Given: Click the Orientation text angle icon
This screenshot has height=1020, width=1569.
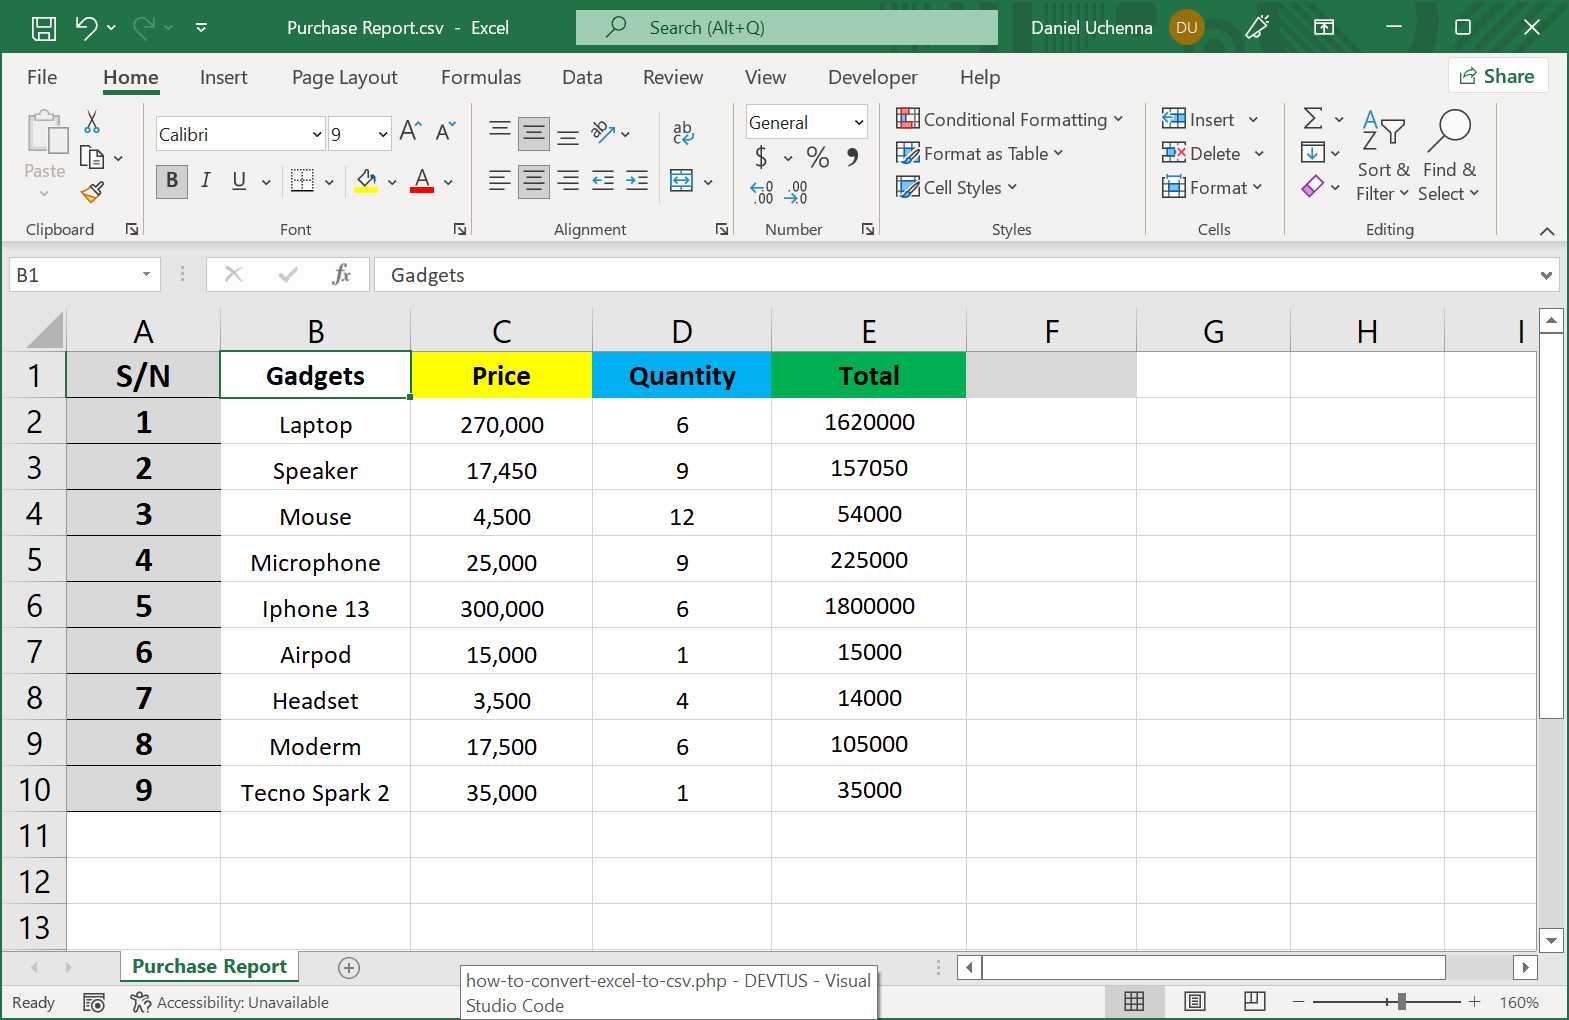Looking at the screenshot, I should click(603, 132).
